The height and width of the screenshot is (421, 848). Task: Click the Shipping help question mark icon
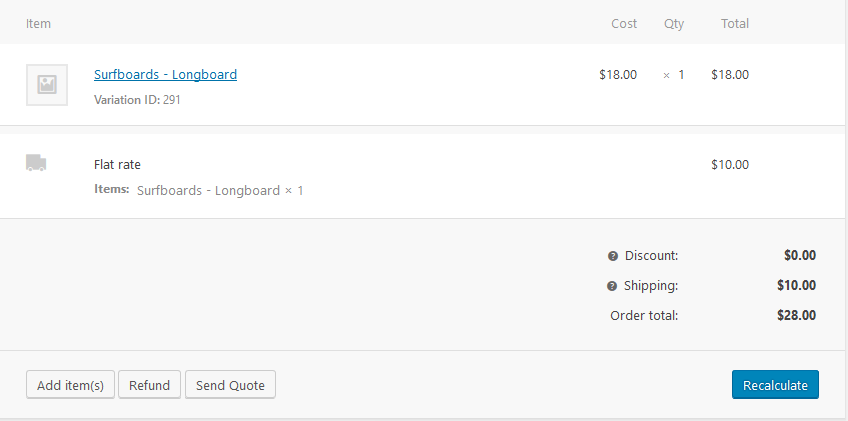coord(612,286)
